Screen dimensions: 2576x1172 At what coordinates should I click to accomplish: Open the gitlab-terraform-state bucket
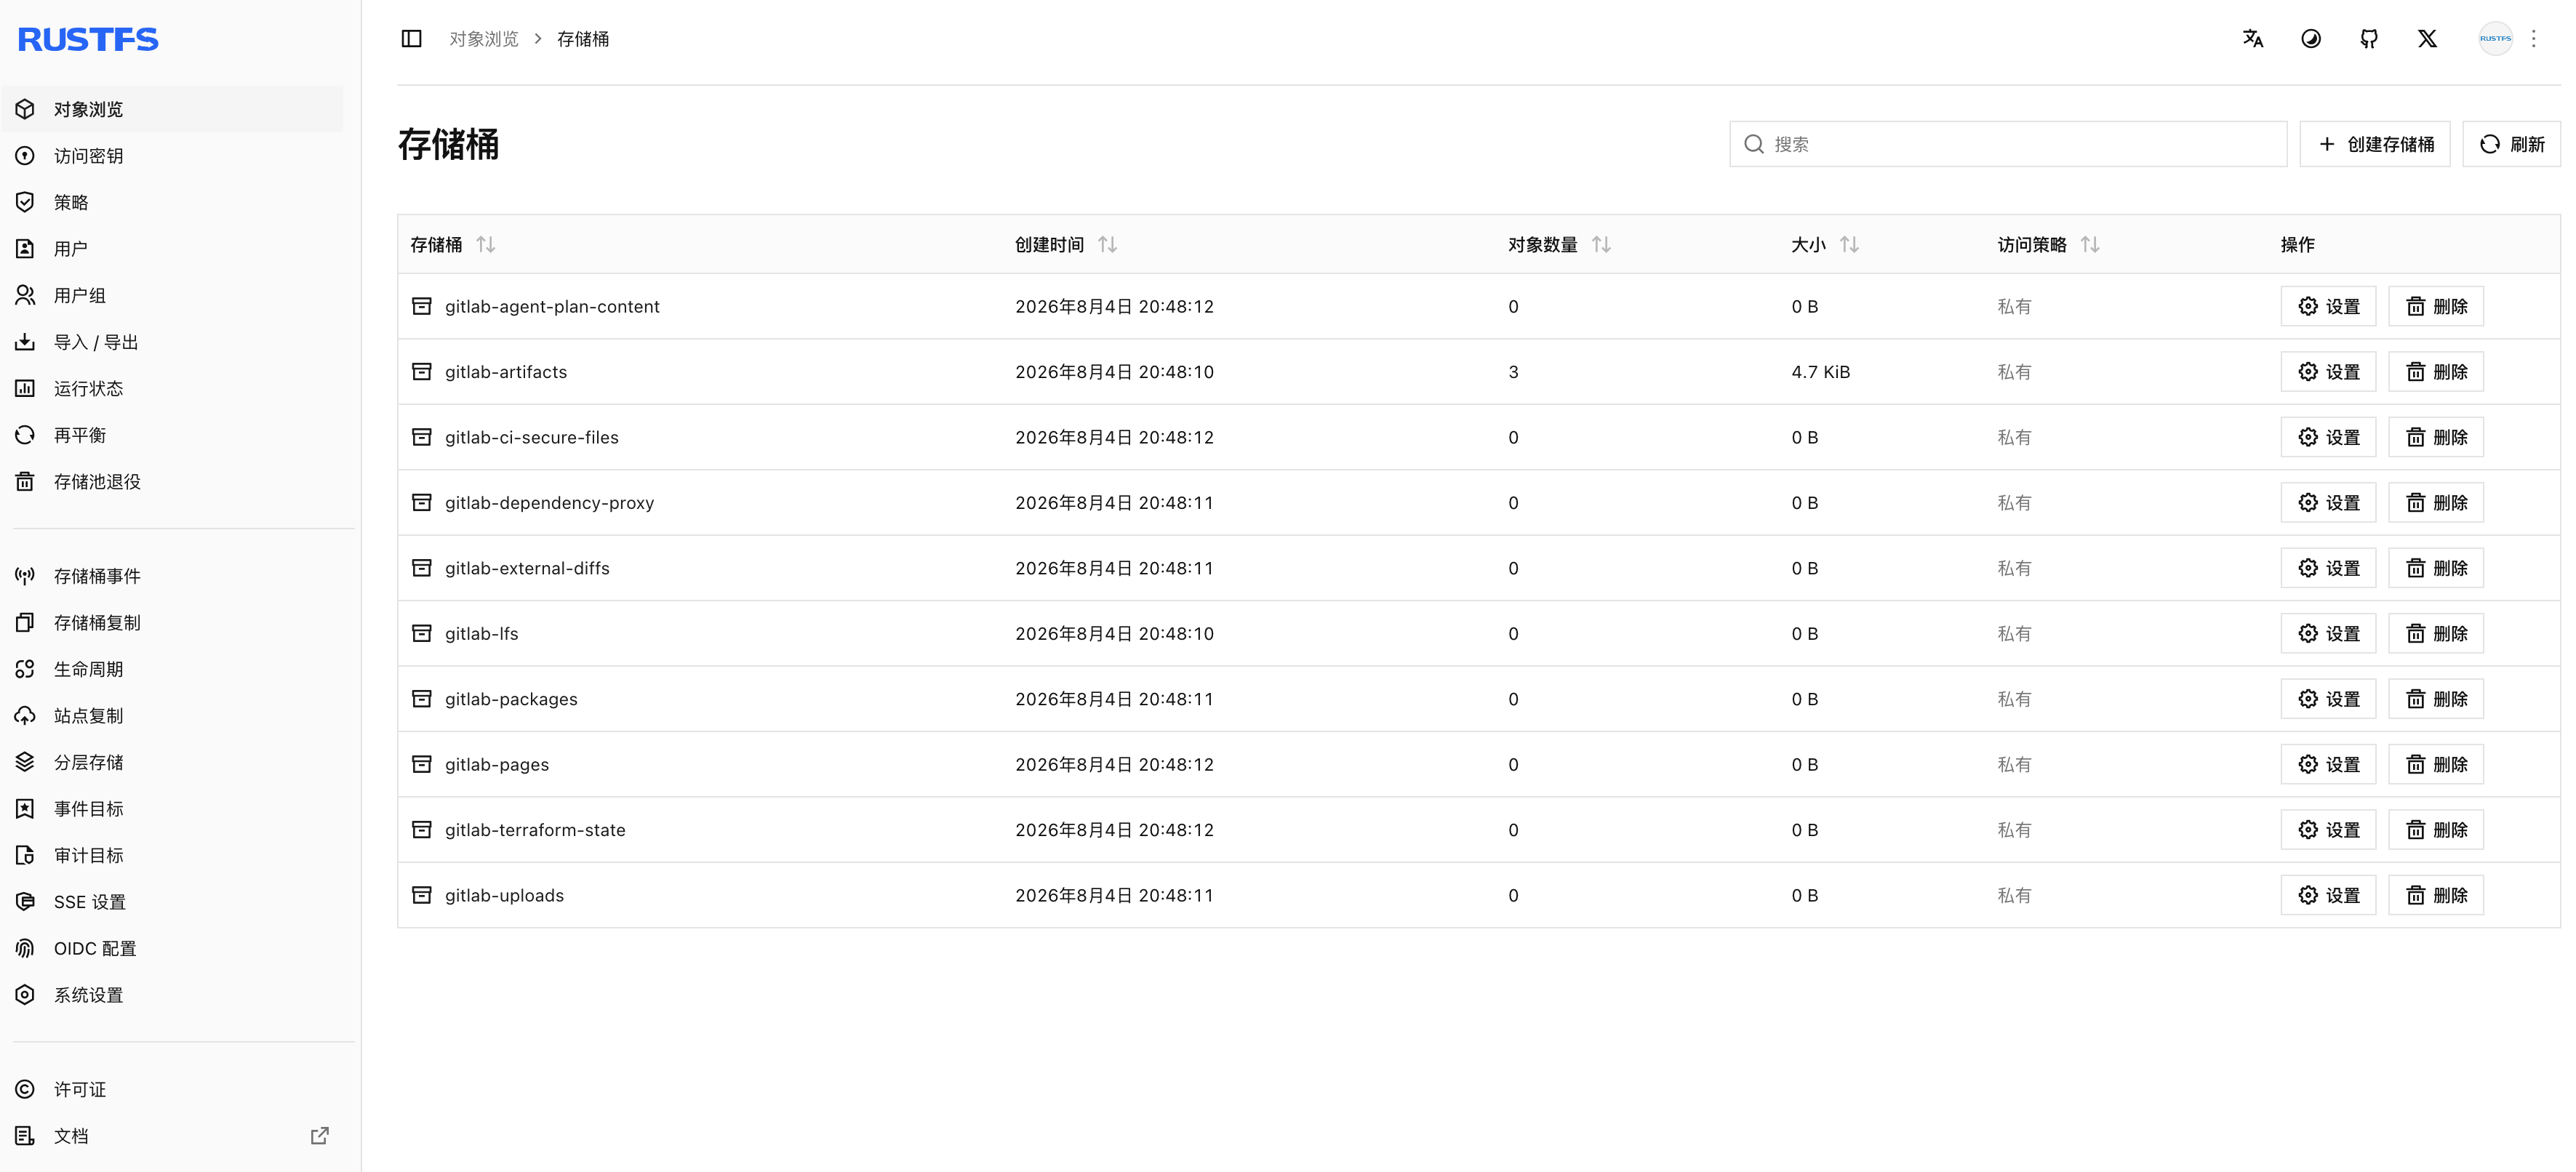(x=535, y=829)
